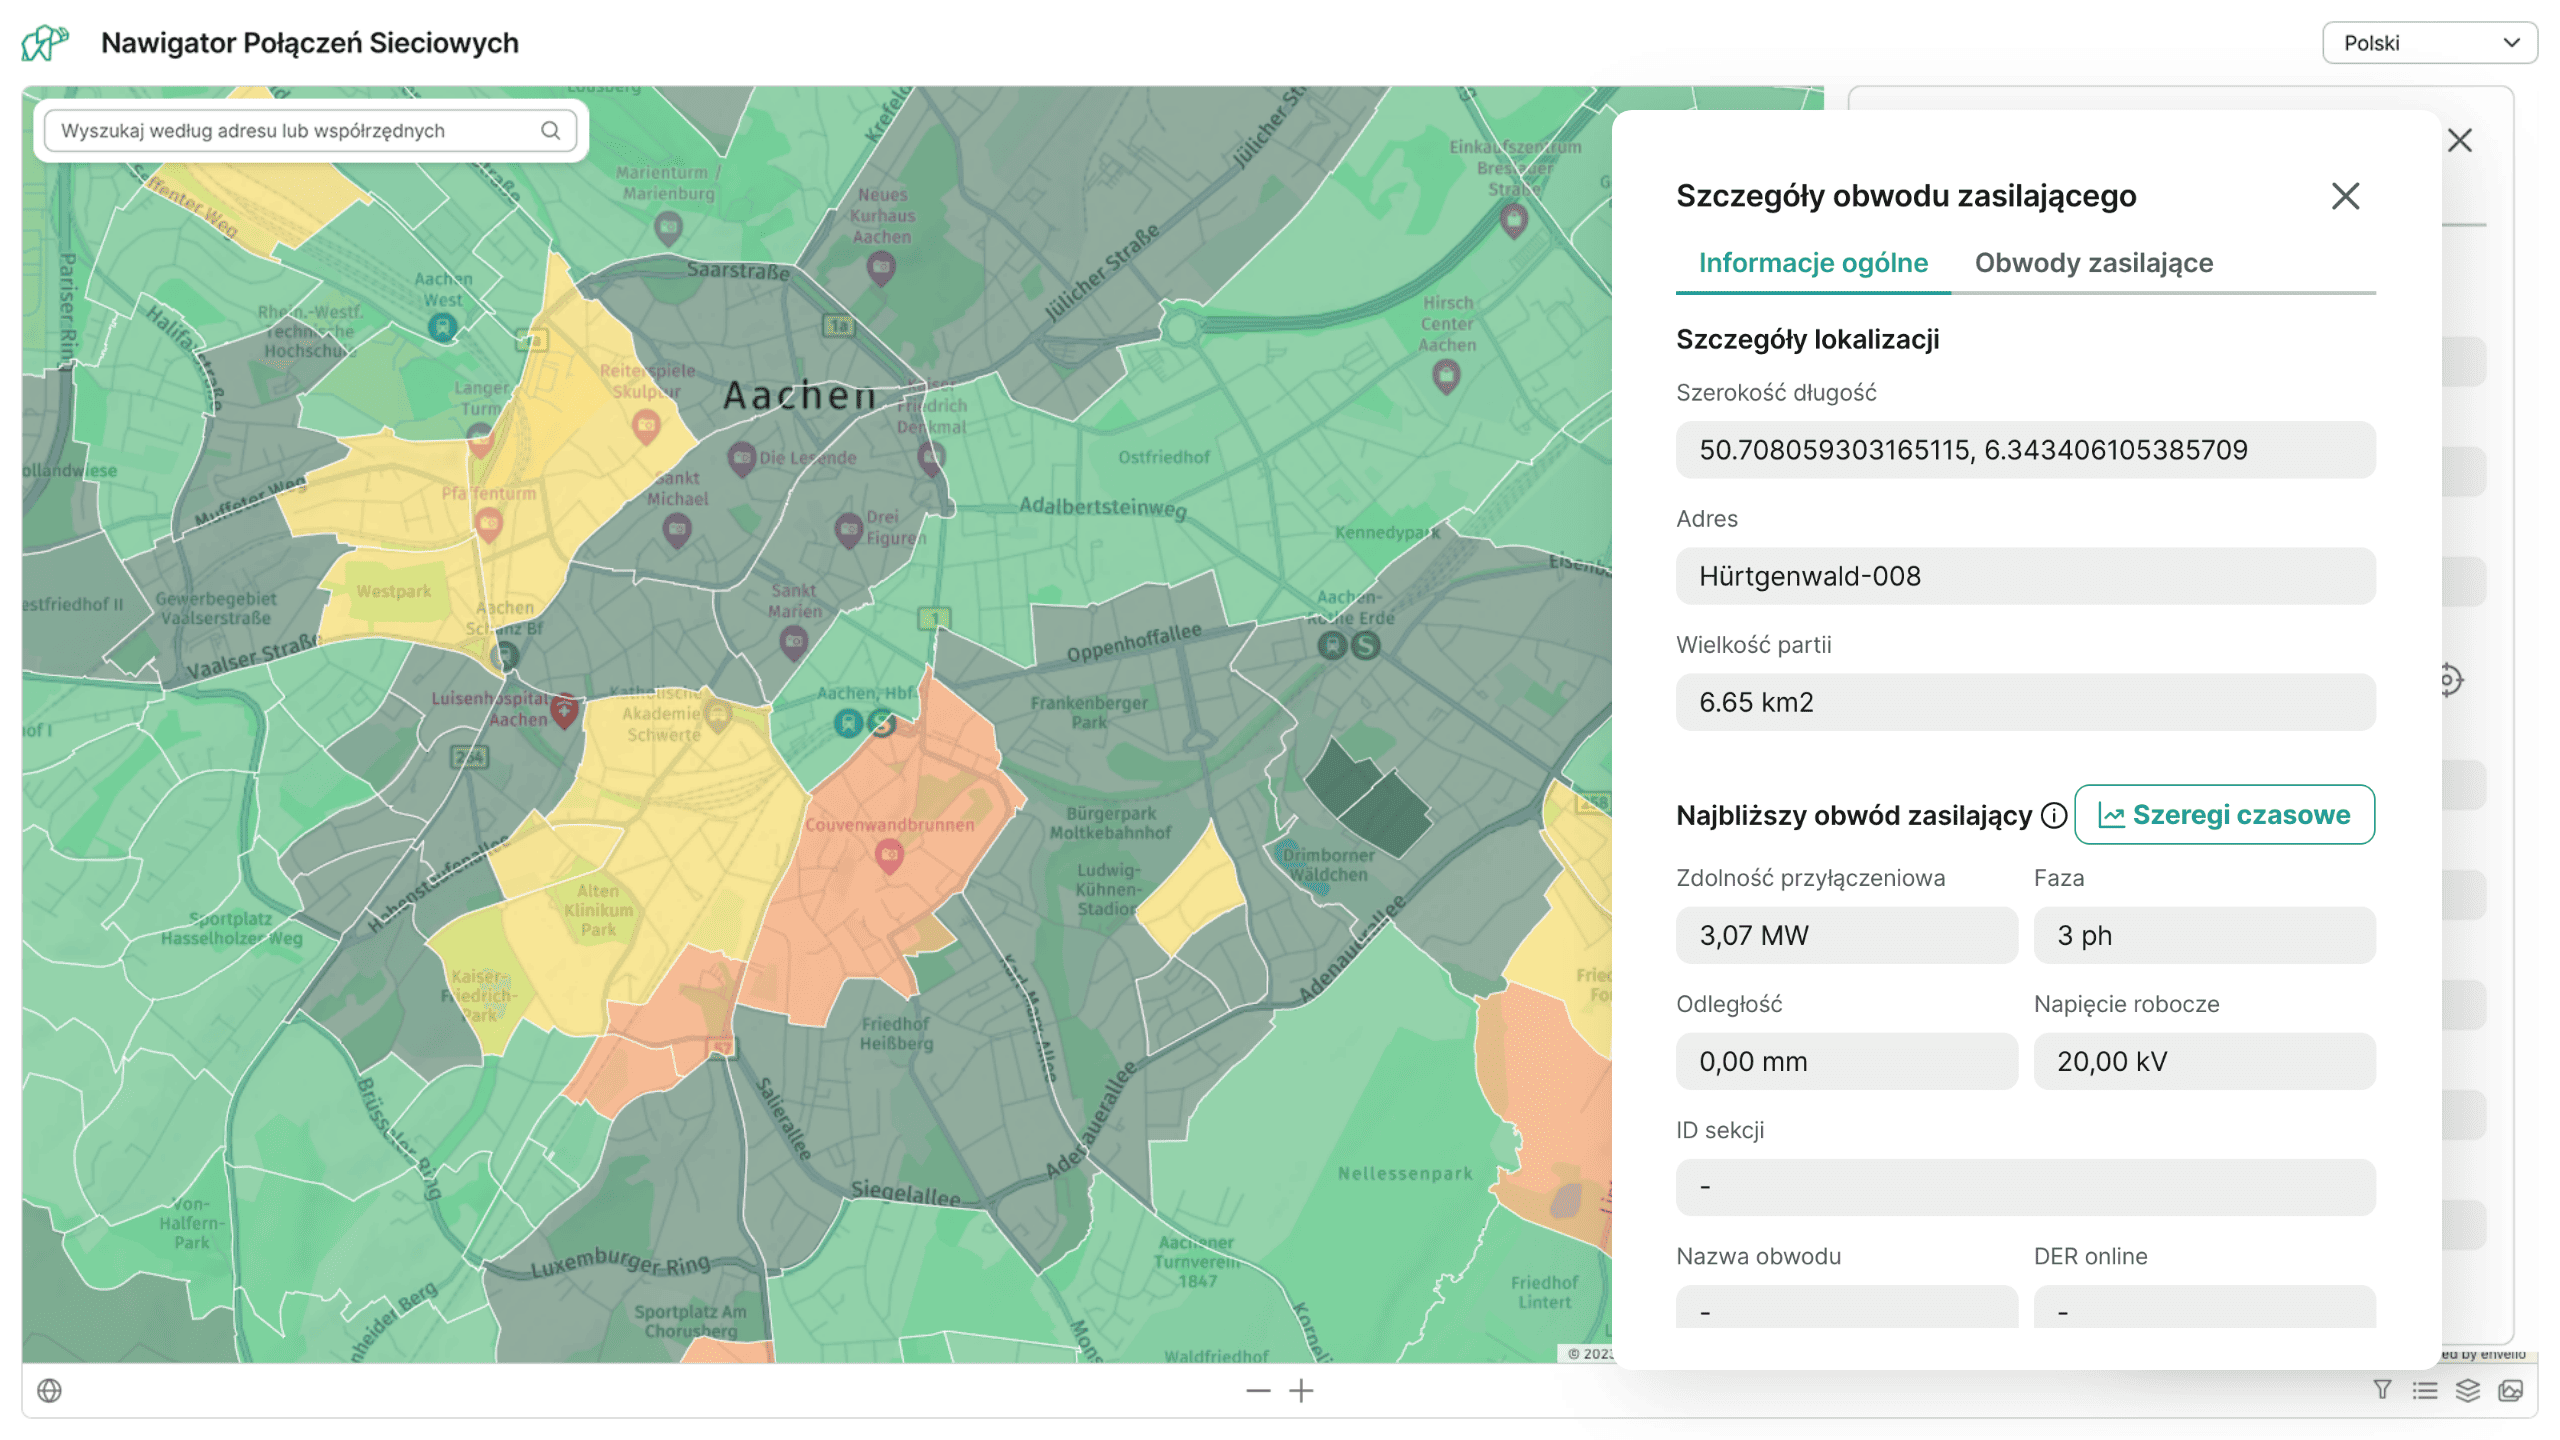Open the map filter funnel icon
The height and width of the screenshot is (1440, 2560).
[x=2382, y=1390]
